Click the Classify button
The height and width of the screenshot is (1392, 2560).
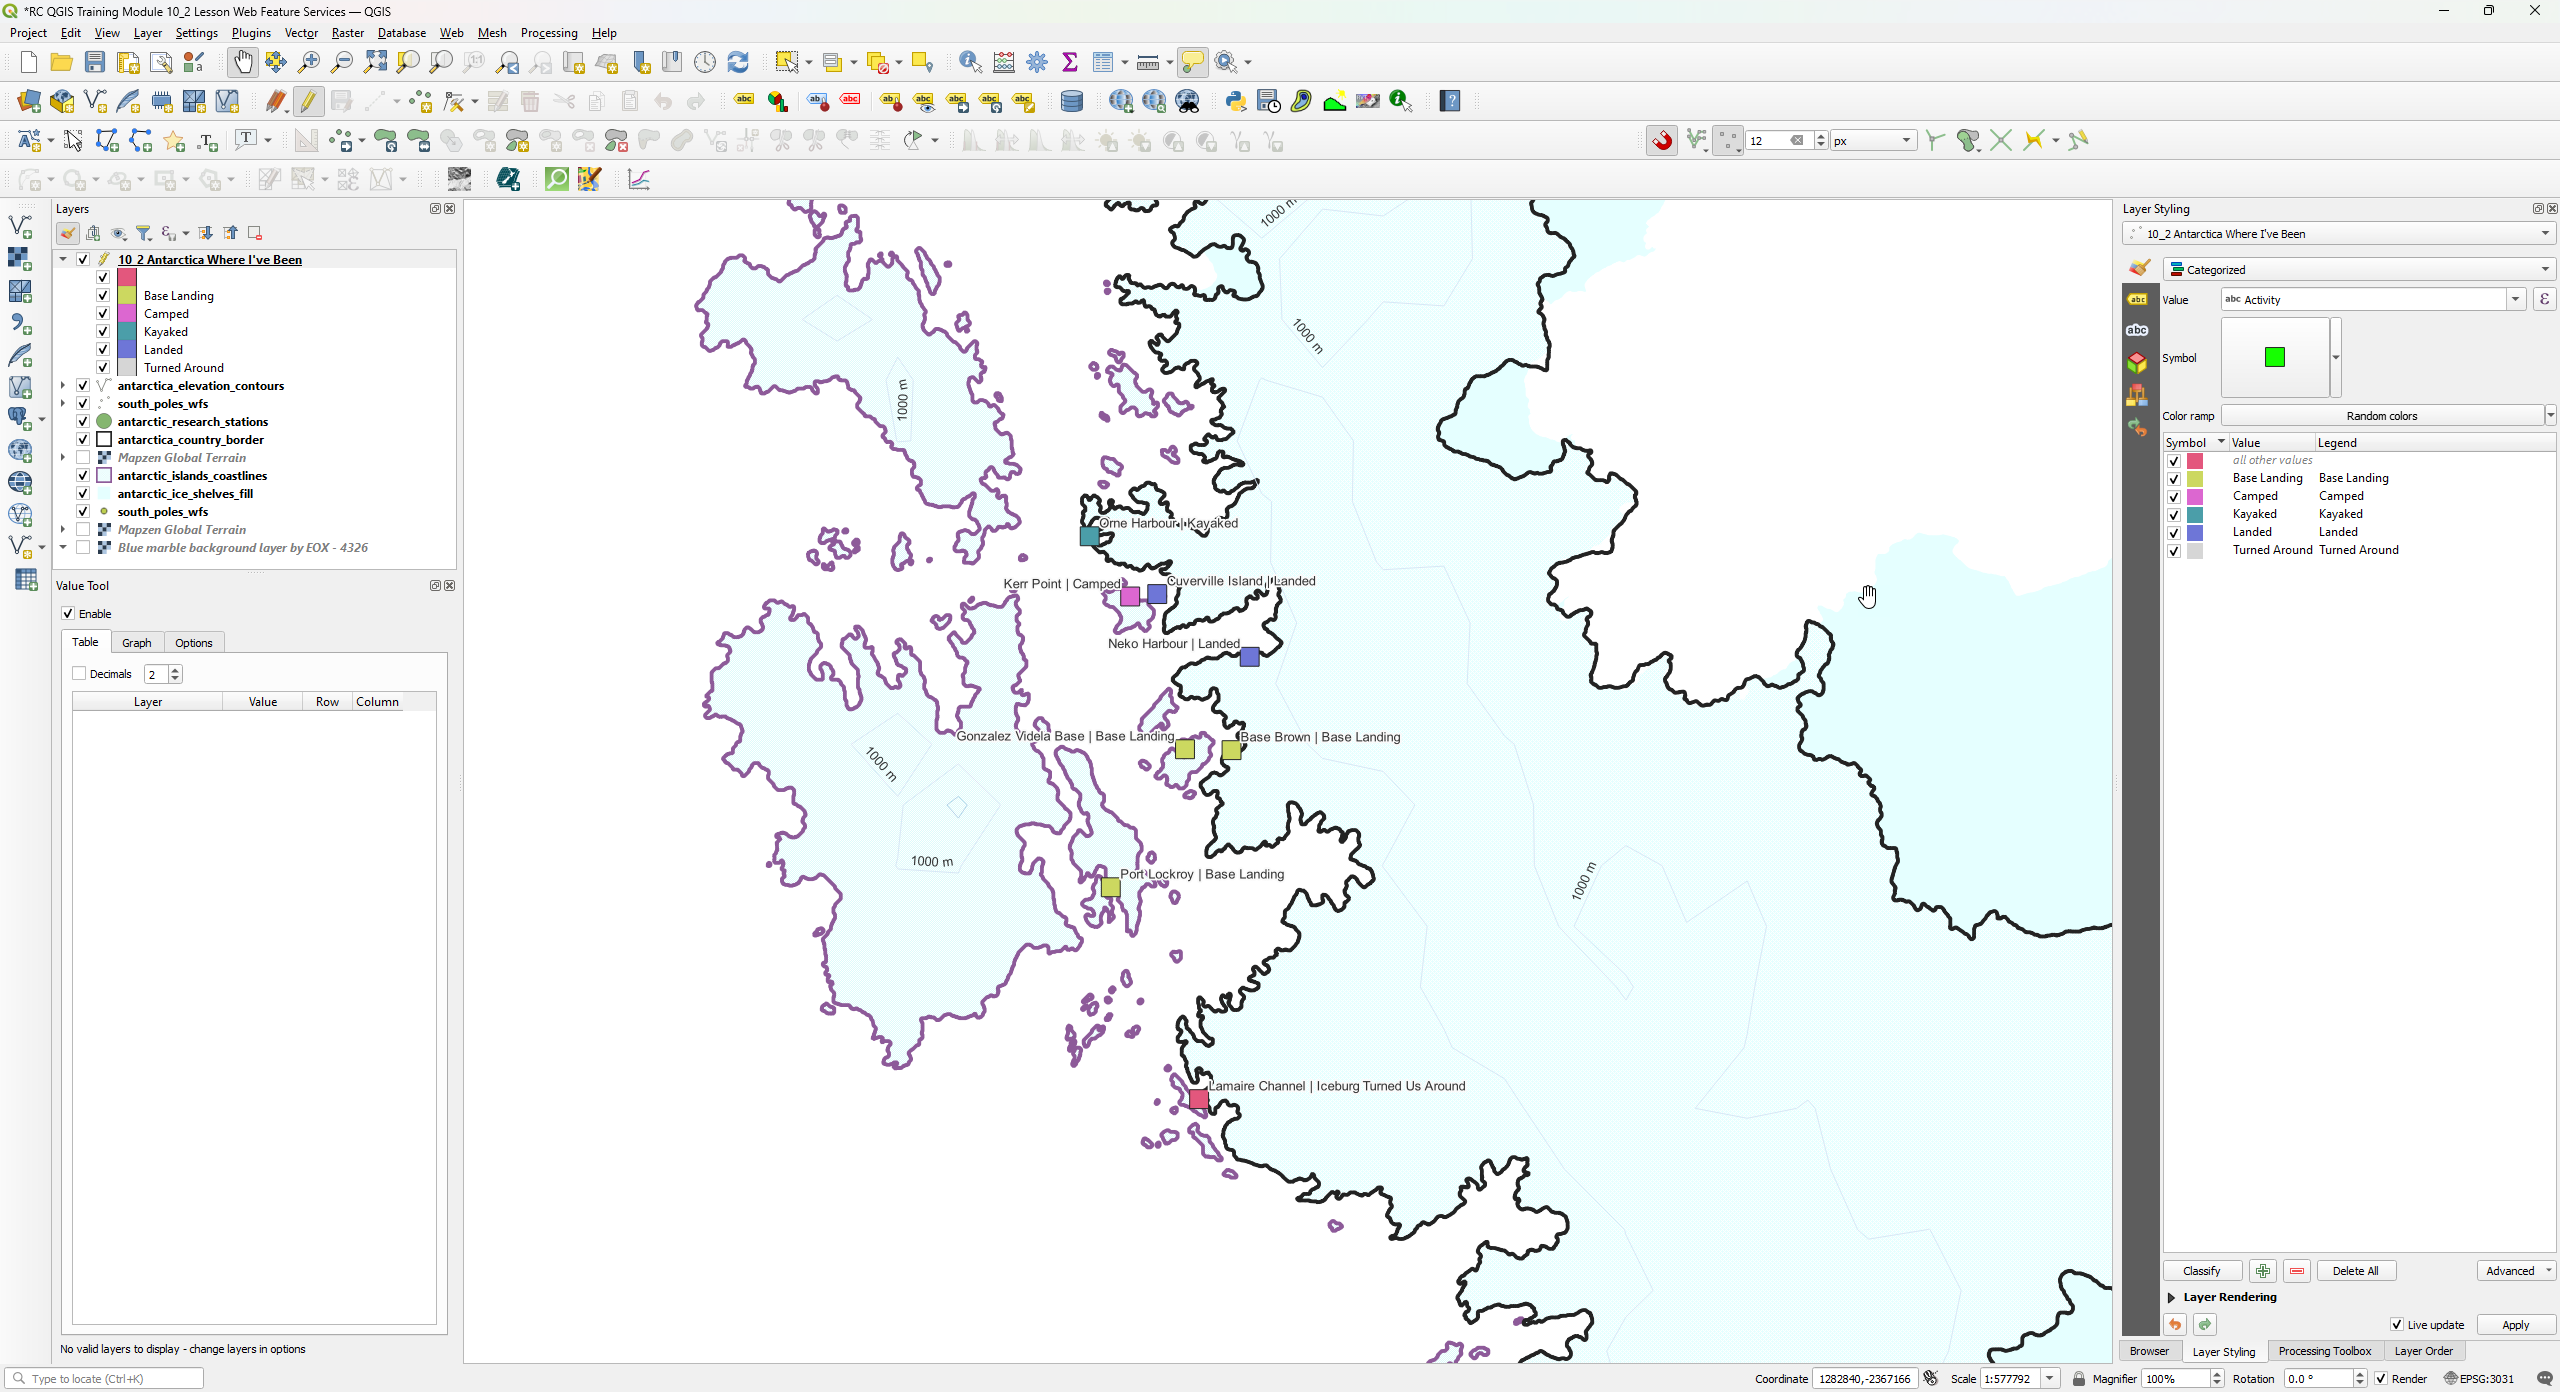tap(2201, 1271)
